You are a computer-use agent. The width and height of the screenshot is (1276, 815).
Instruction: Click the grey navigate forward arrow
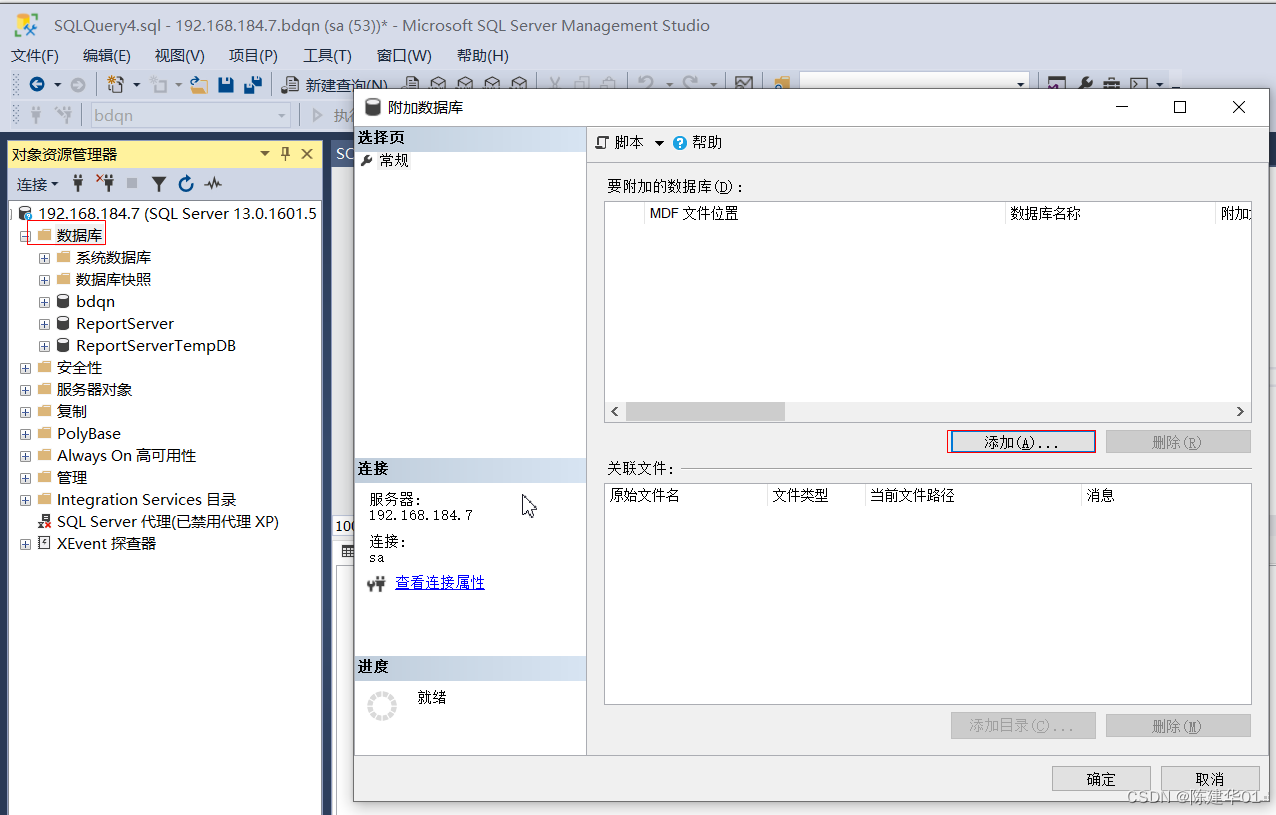(x=78, y=85)
